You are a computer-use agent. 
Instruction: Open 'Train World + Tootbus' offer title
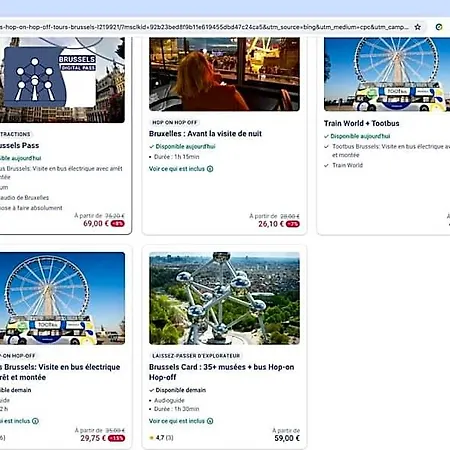pos(362,123)
